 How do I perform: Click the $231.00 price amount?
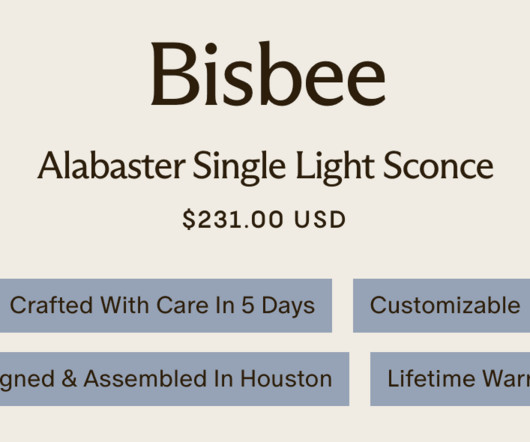click(233, 219)
